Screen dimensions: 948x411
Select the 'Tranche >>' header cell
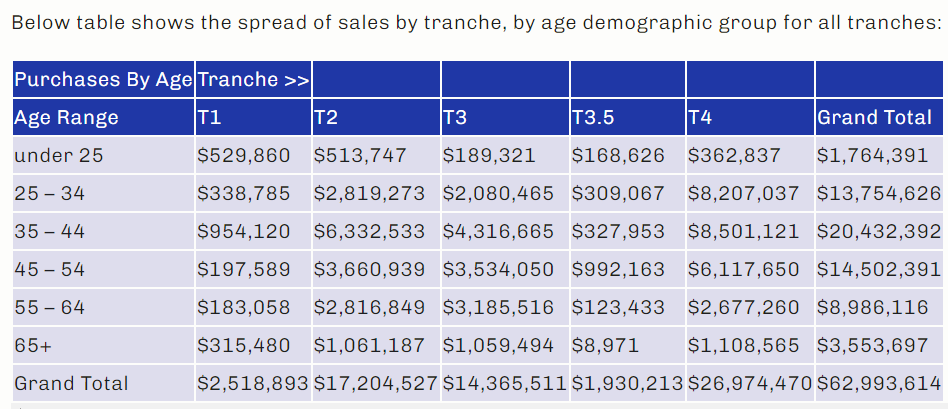253,79
